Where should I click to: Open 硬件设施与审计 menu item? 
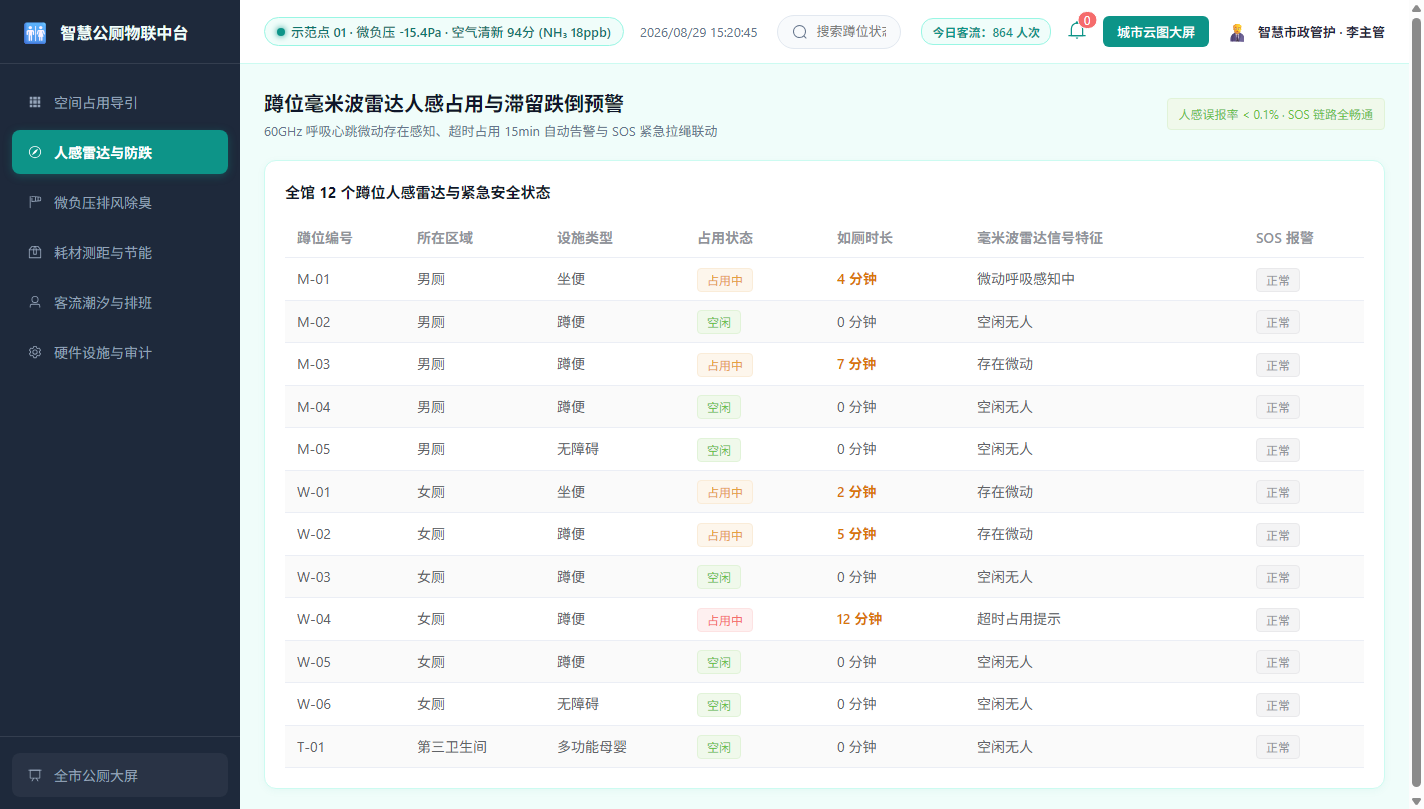(120, 352)
